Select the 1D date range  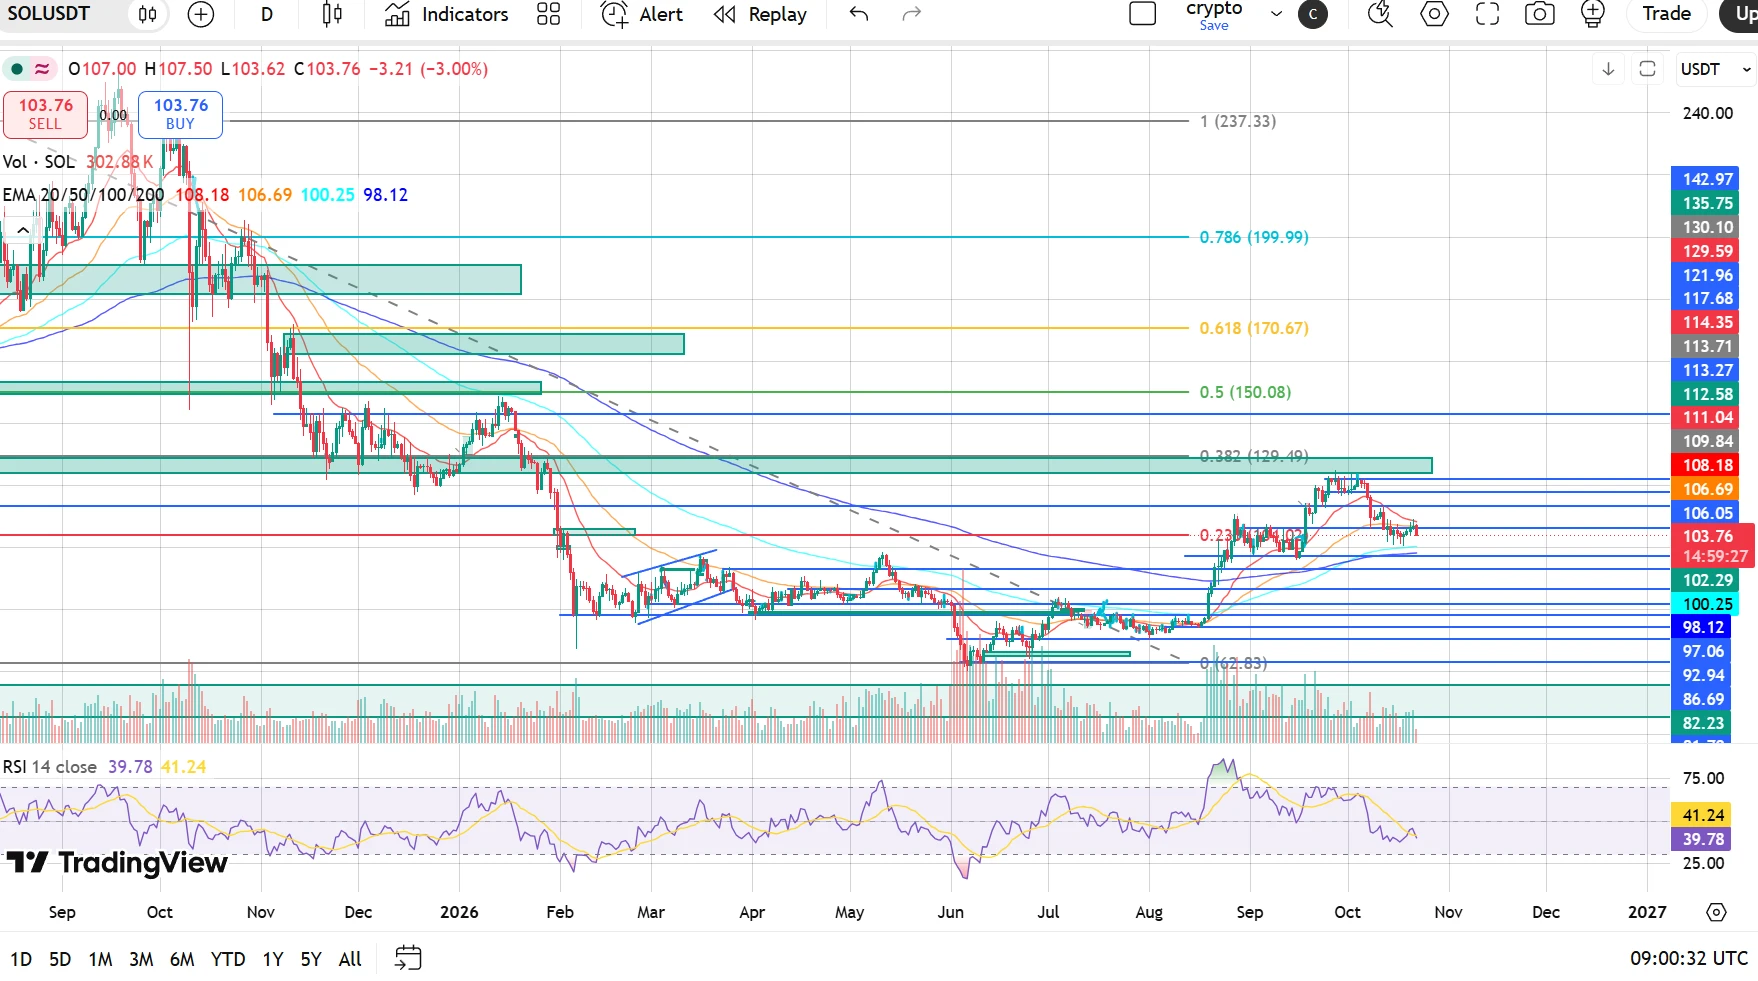(21, 959)
